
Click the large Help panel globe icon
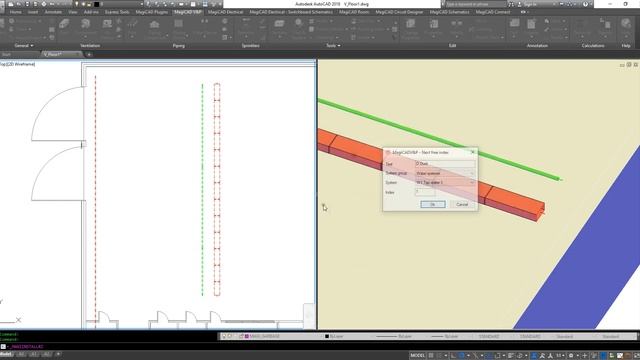626,24
